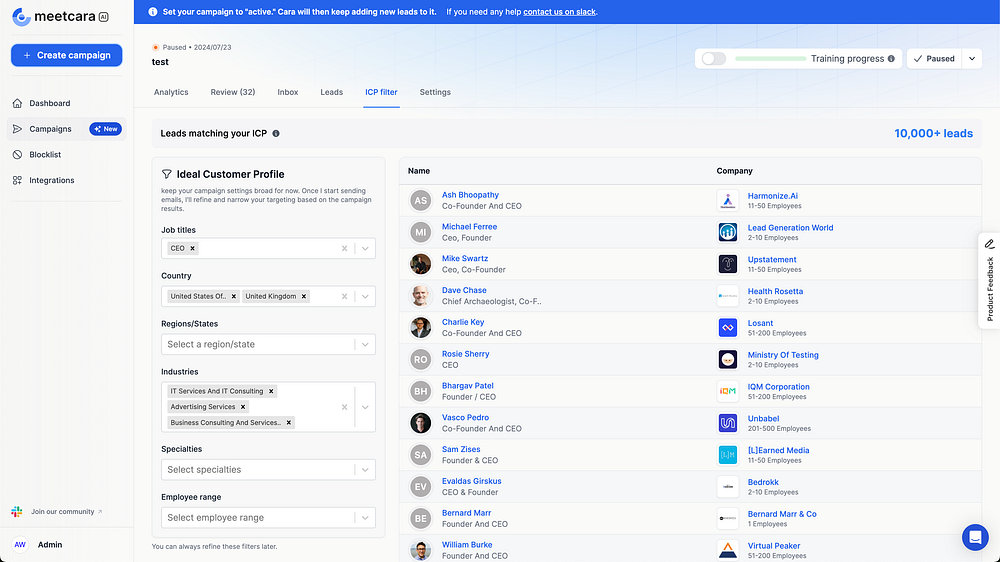The width and height of the screenshot is (1000, 562).
Task: Click the New badge beside Campaigns
Action: point(105,129)
